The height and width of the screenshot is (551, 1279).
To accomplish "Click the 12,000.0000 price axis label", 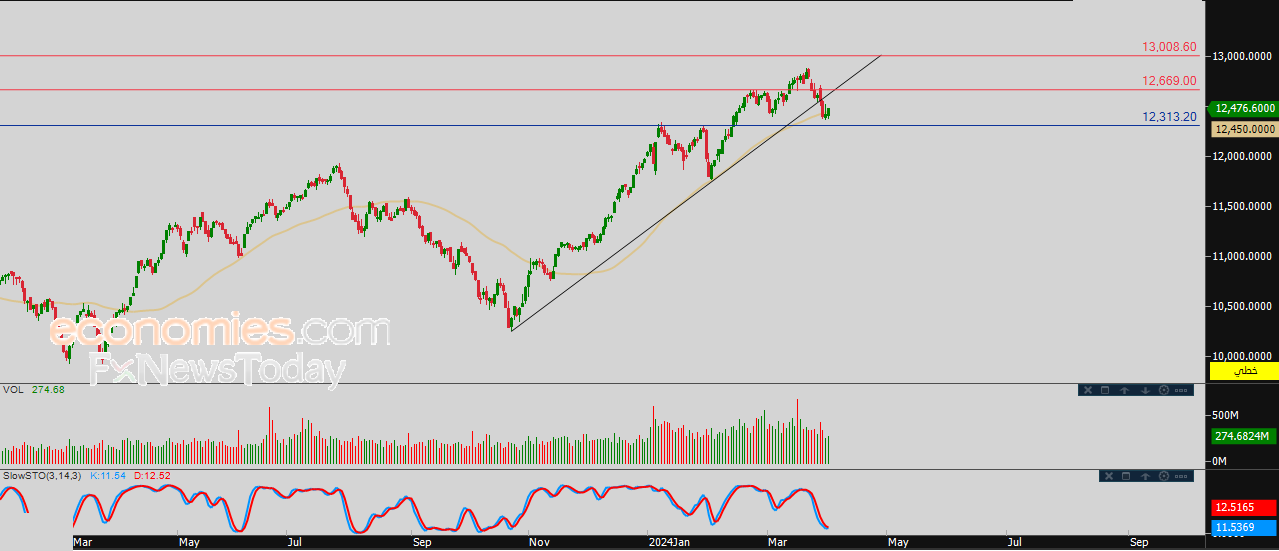I will [1244, 156].
